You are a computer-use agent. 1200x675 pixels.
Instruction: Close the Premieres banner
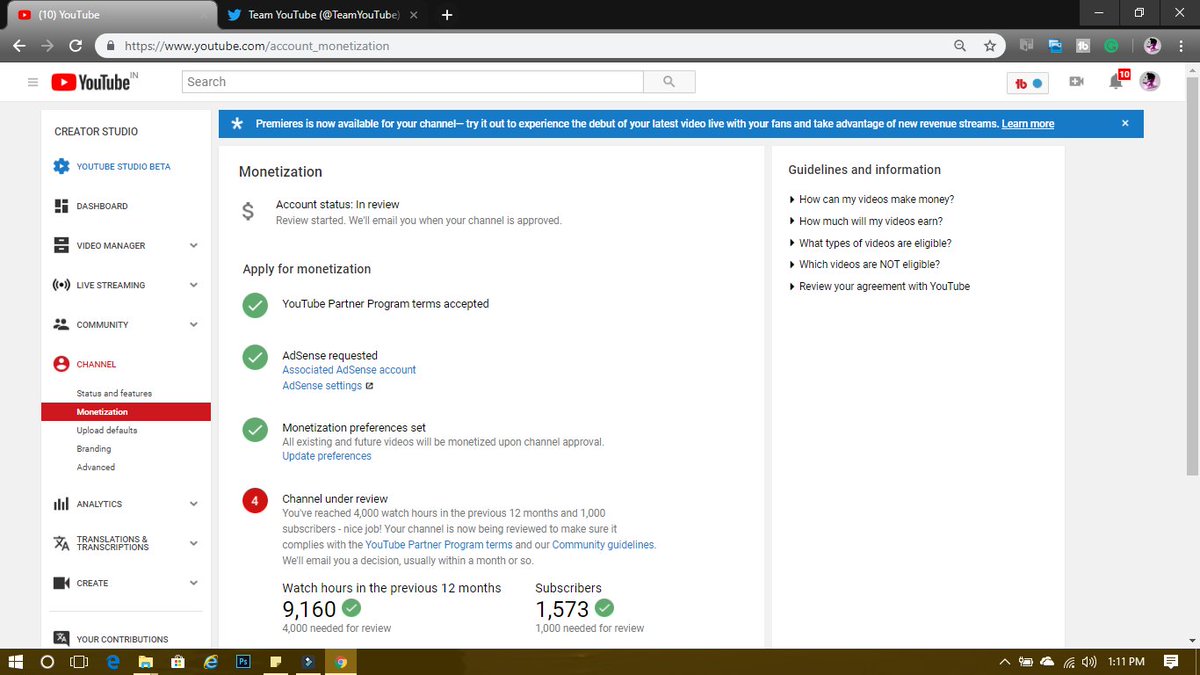tap(1125, 123)
